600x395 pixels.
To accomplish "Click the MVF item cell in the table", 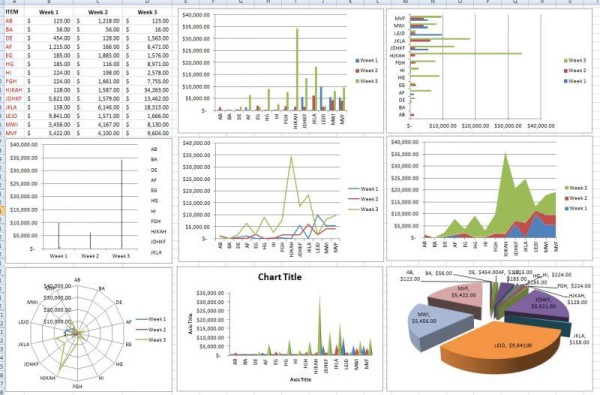I will [14, 133].
